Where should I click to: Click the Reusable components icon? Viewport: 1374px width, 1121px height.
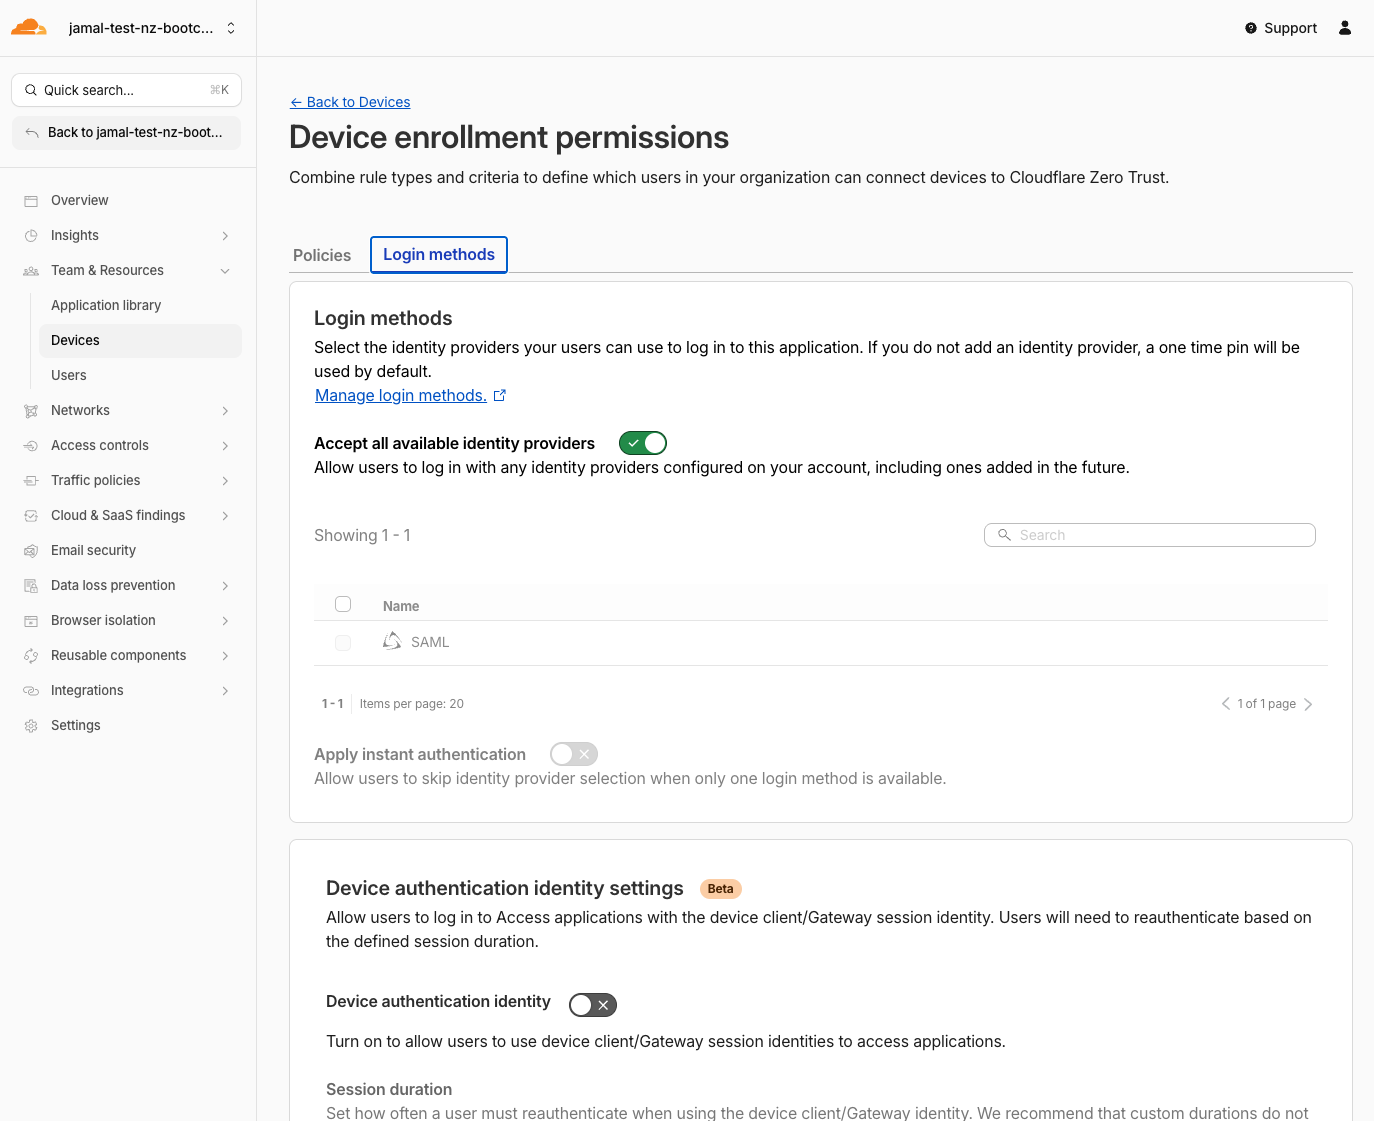31,656
